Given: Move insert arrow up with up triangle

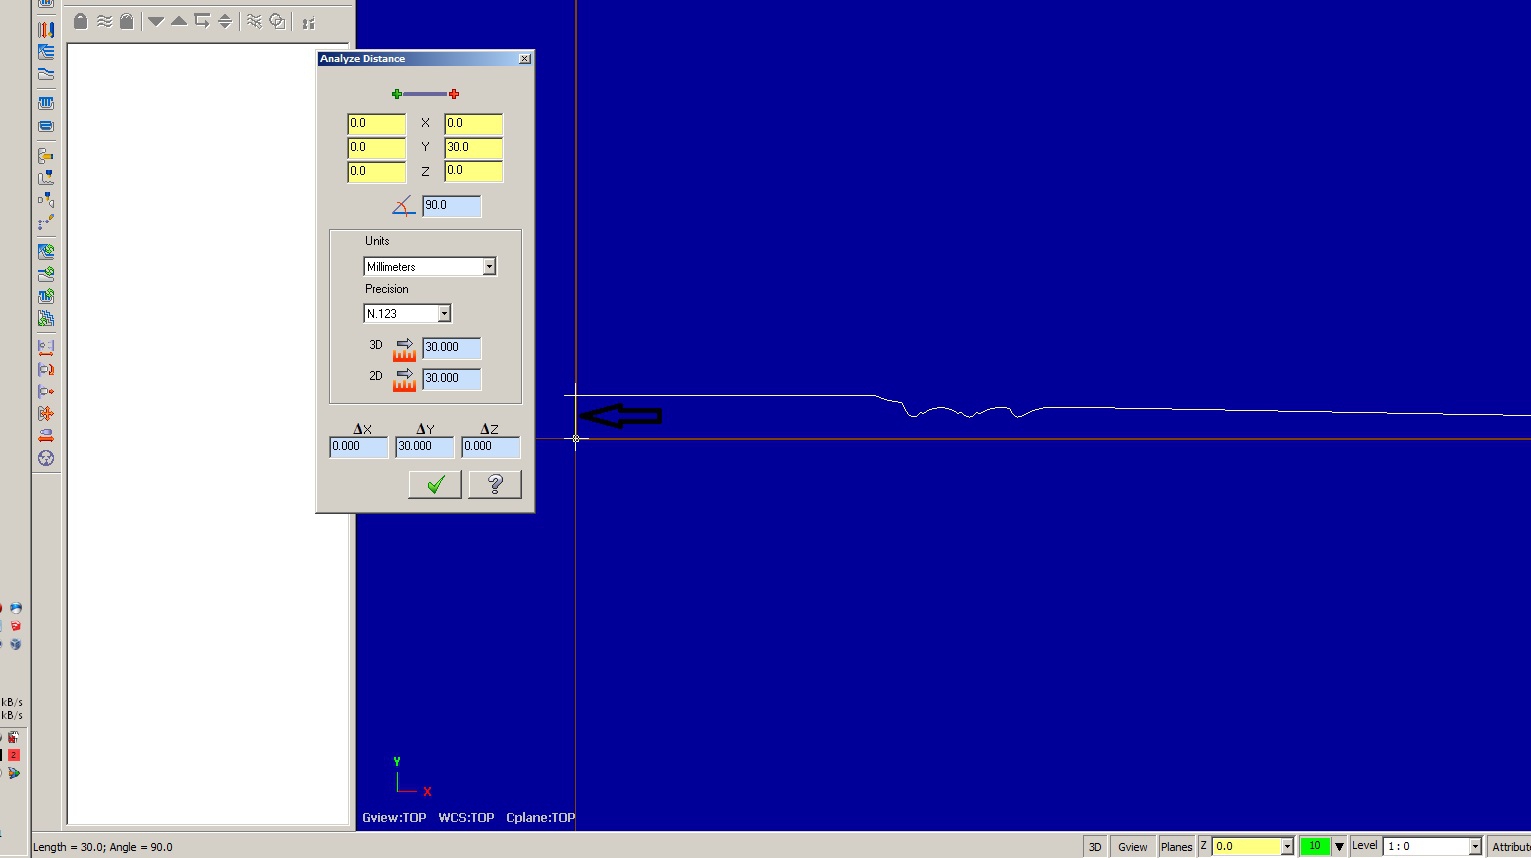Looking at the screenshot, I should (x=179, y=21).
